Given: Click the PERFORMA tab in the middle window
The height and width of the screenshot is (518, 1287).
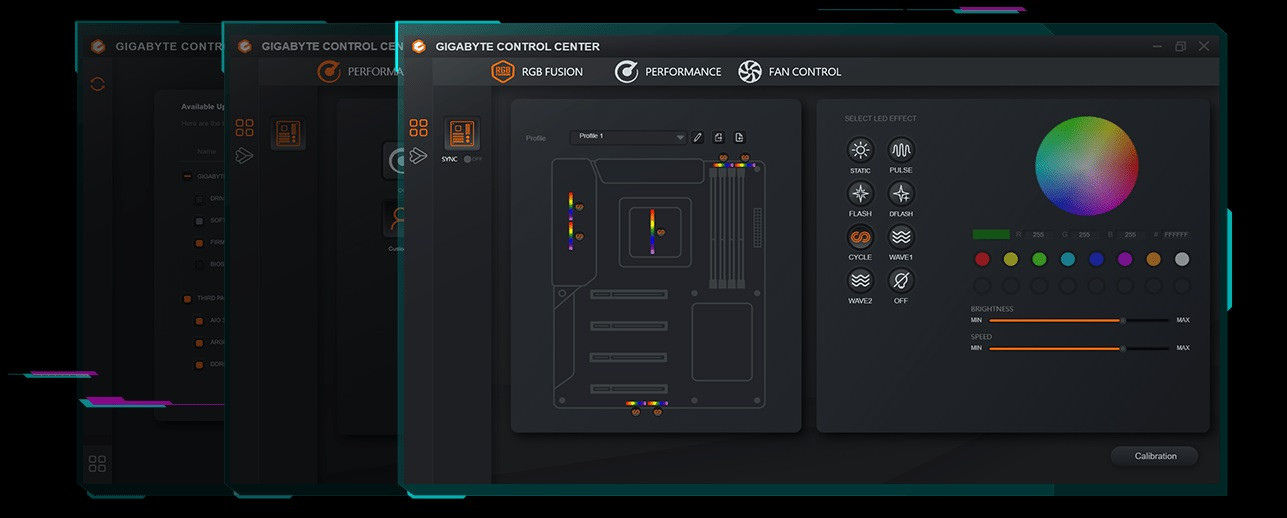Looking at the screenshot, I should pos(359,72).
